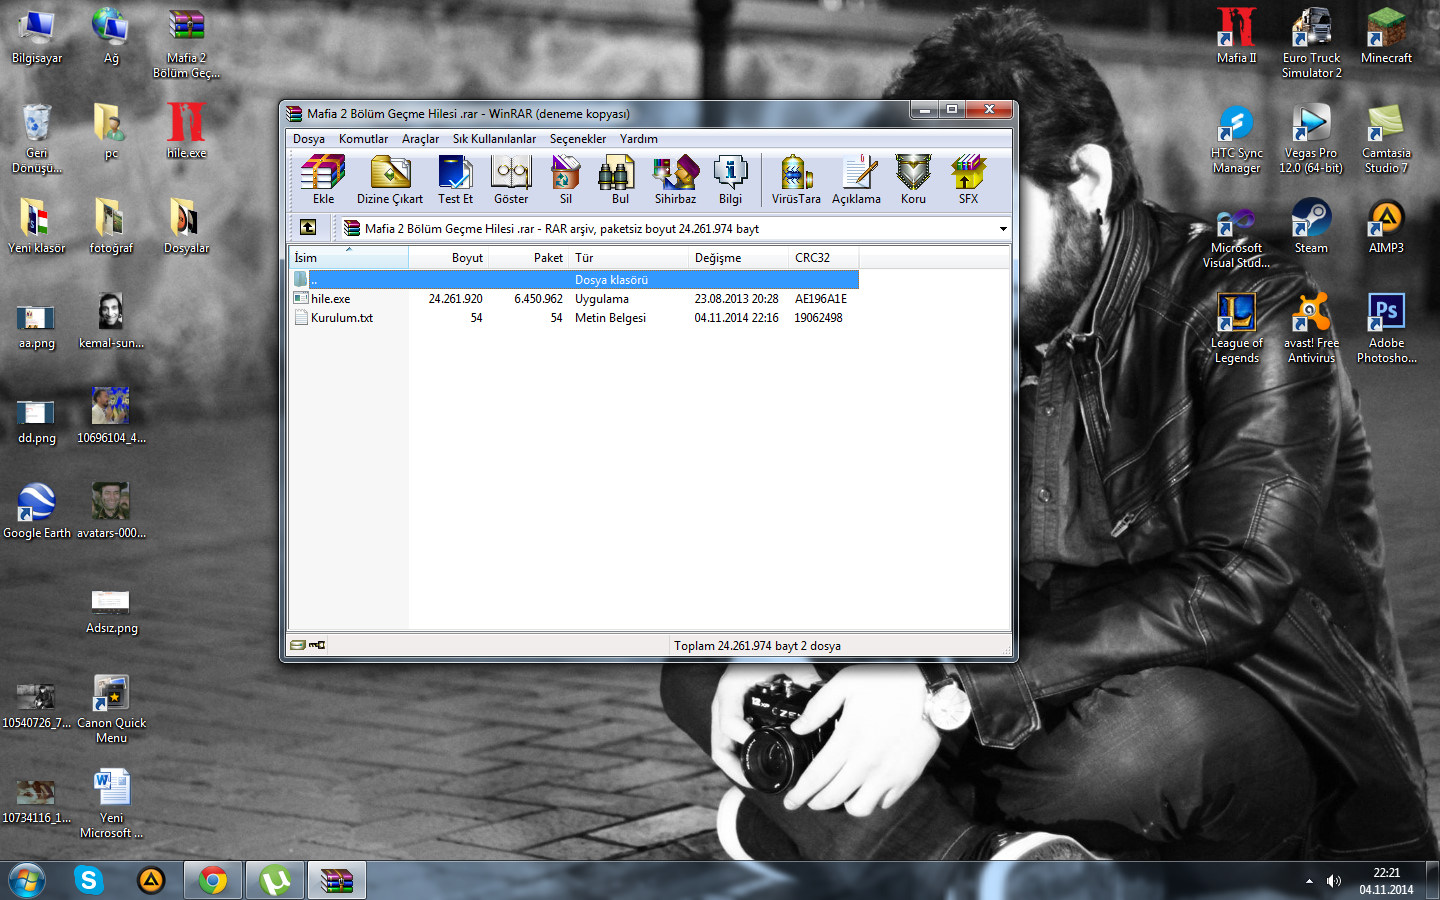1440x900 pixels.
Task: Click the Göster view icon
Action: point(511,180)
